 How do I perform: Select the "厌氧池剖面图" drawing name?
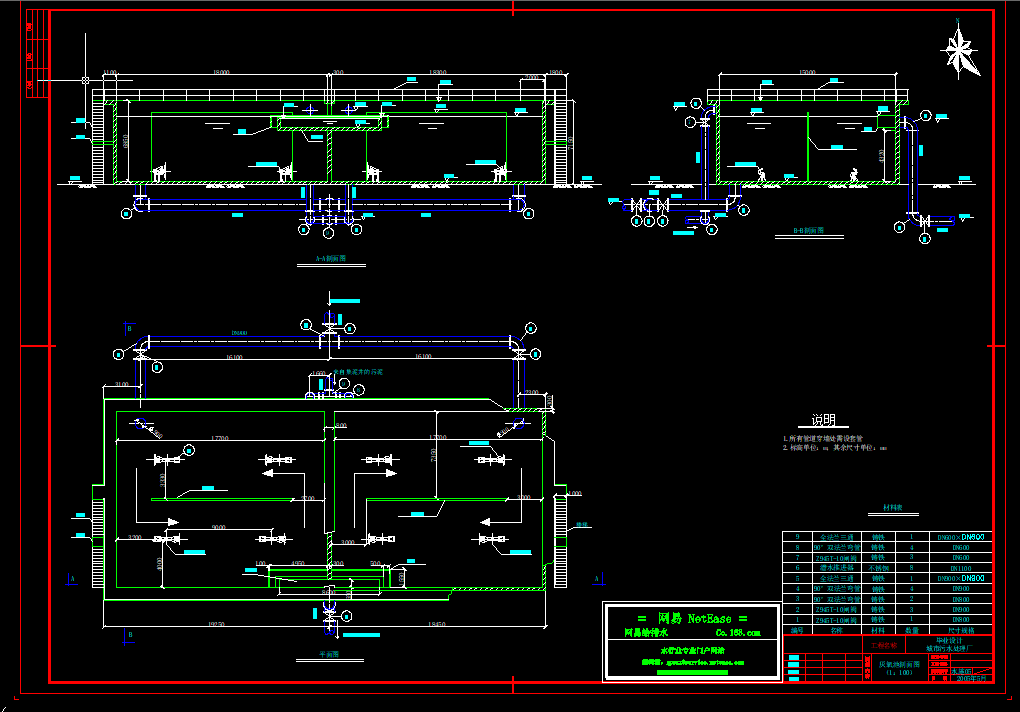click(x=900, y=665)
